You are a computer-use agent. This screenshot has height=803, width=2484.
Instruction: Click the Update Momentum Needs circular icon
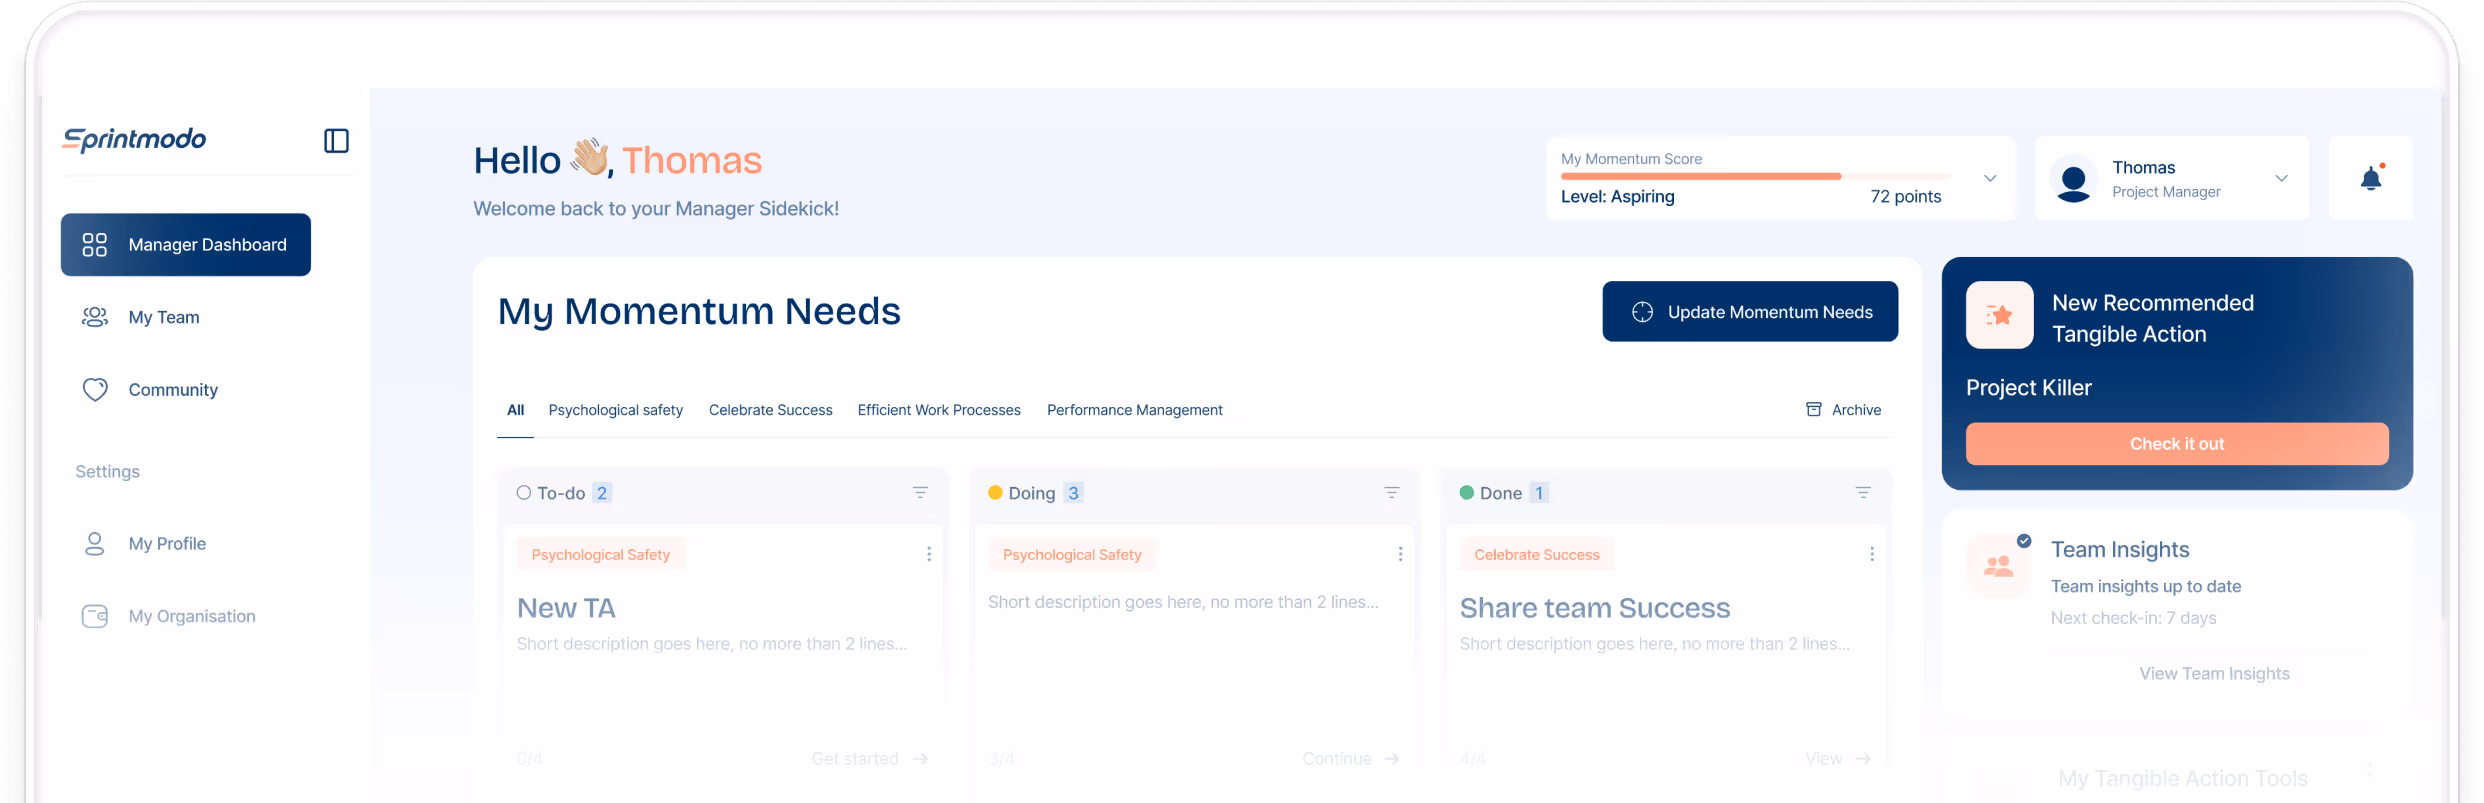click(1642, 312)
